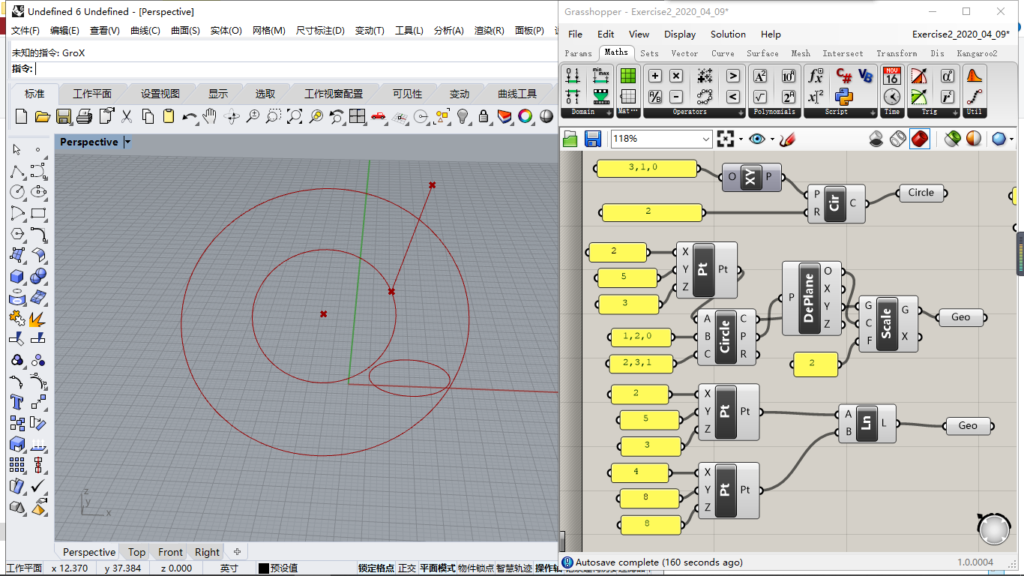
Task: Click the Grasshopper Save blue floppy icon
Action: pyautogui.click(x=592, y=138)
